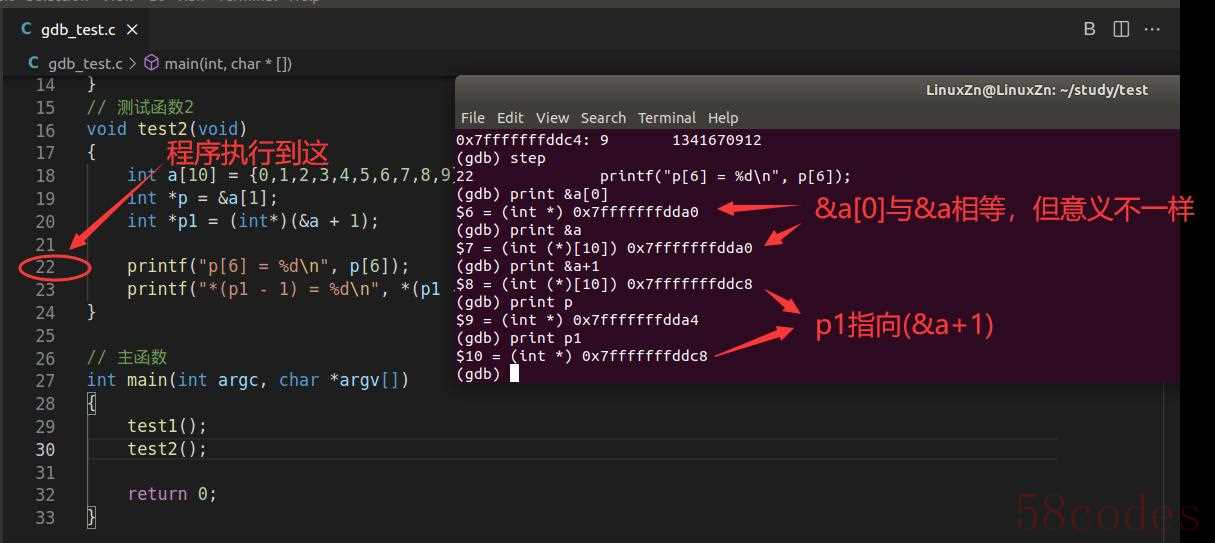Click the B icon in editor actions
Viewport: 1215px width, 543px height.
pyautogui.click(x=1089, y=29)
